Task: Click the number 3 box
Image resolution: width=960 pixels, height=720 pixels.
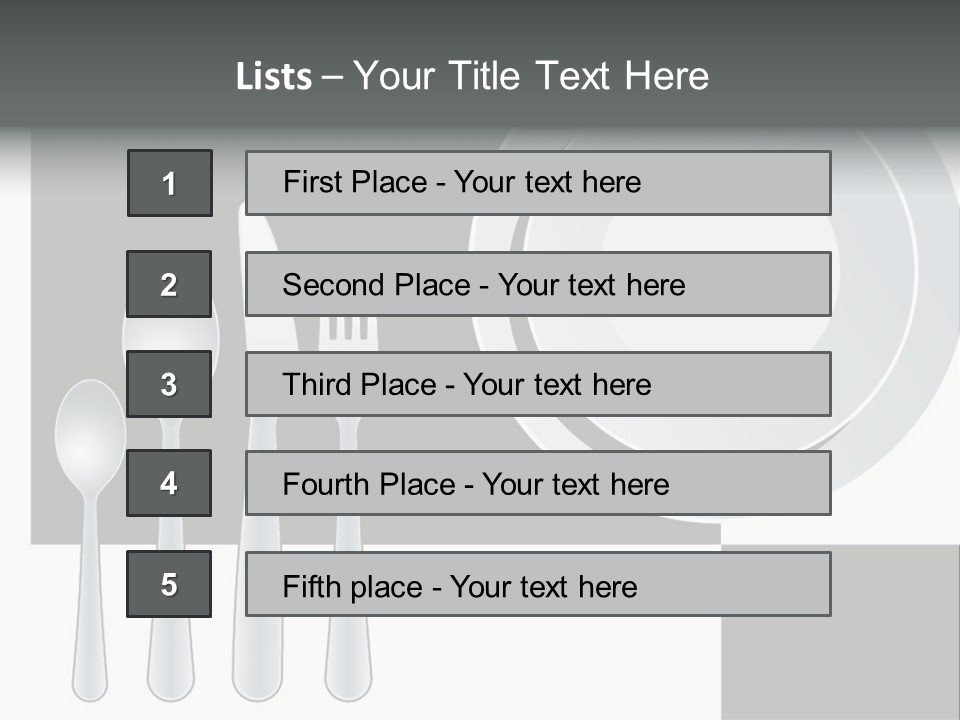Action: pos(169,384)
